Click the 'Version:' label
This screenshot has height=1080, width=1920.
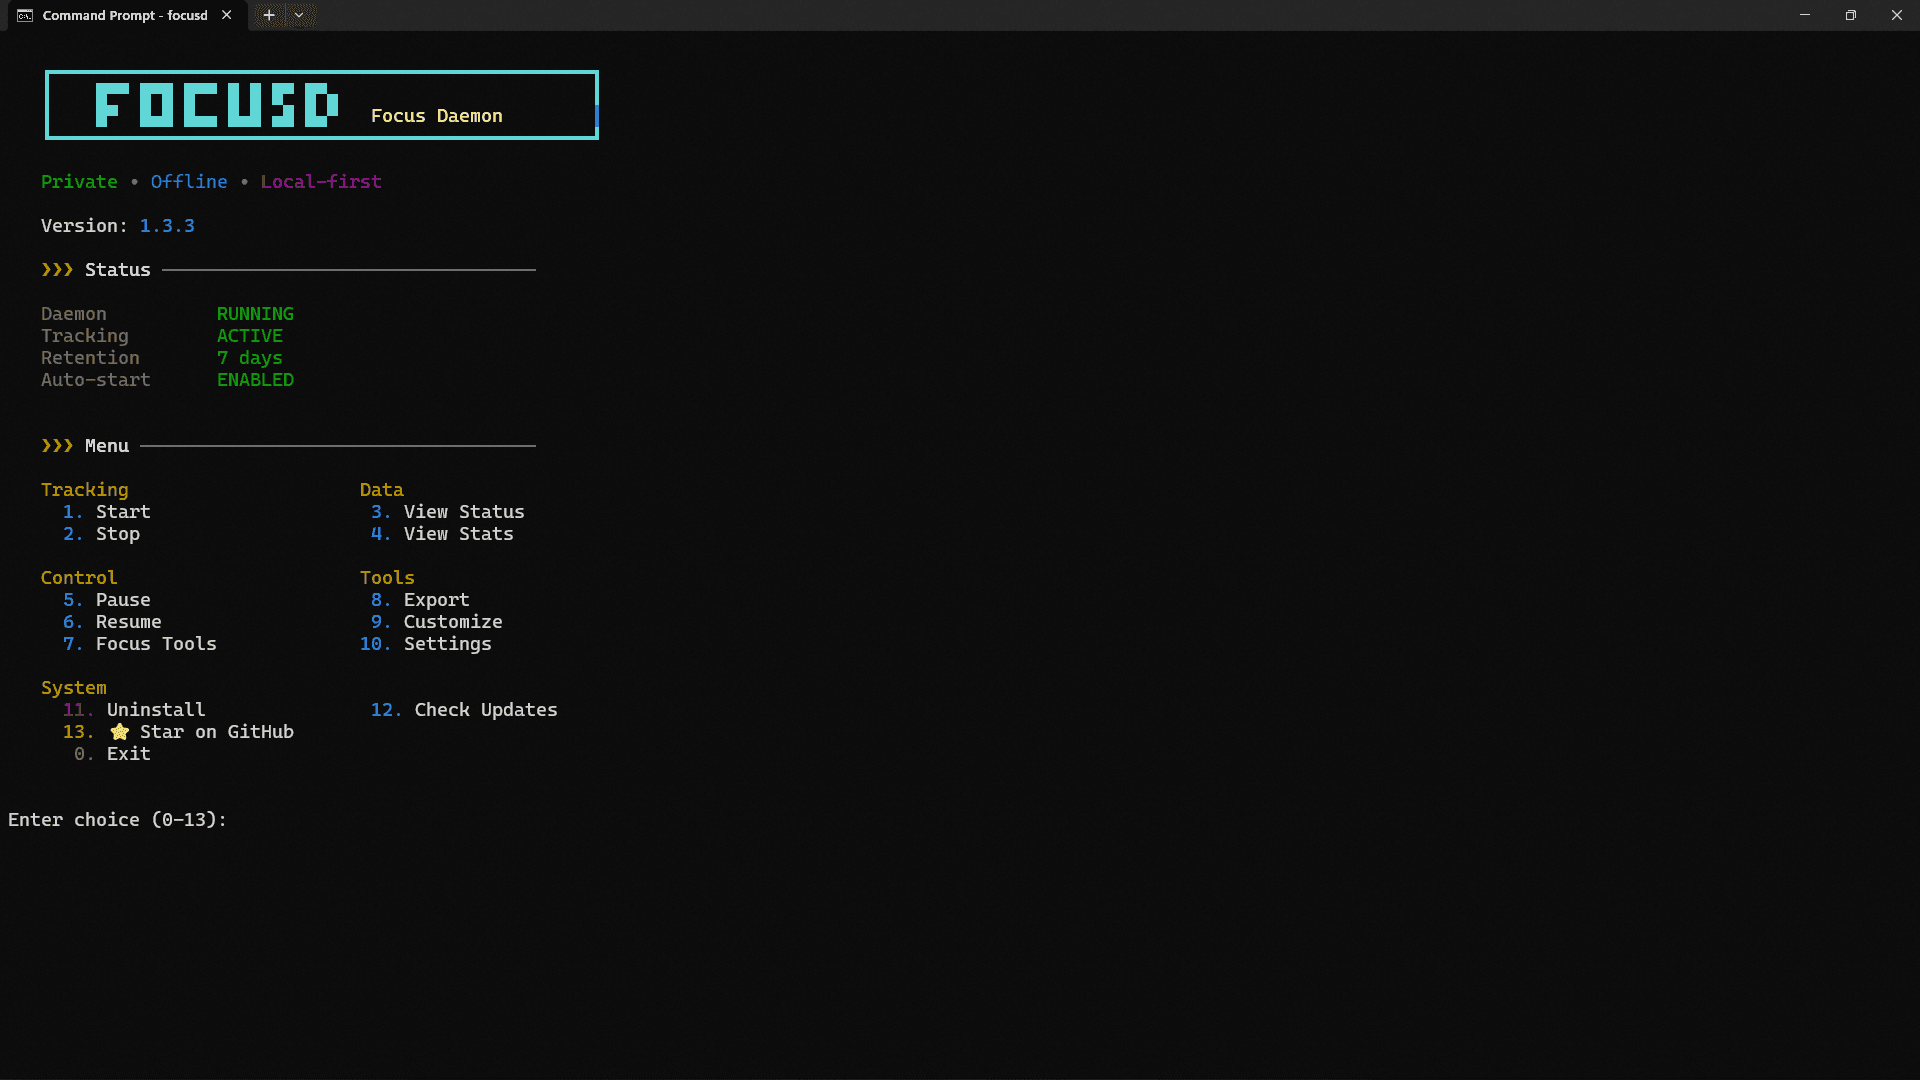(x=85, y=226)
